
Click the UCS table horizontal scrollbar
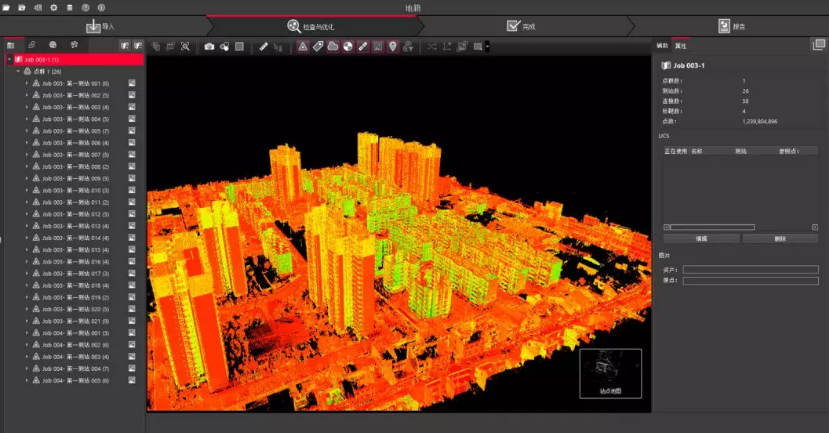(x=710, y=227)
